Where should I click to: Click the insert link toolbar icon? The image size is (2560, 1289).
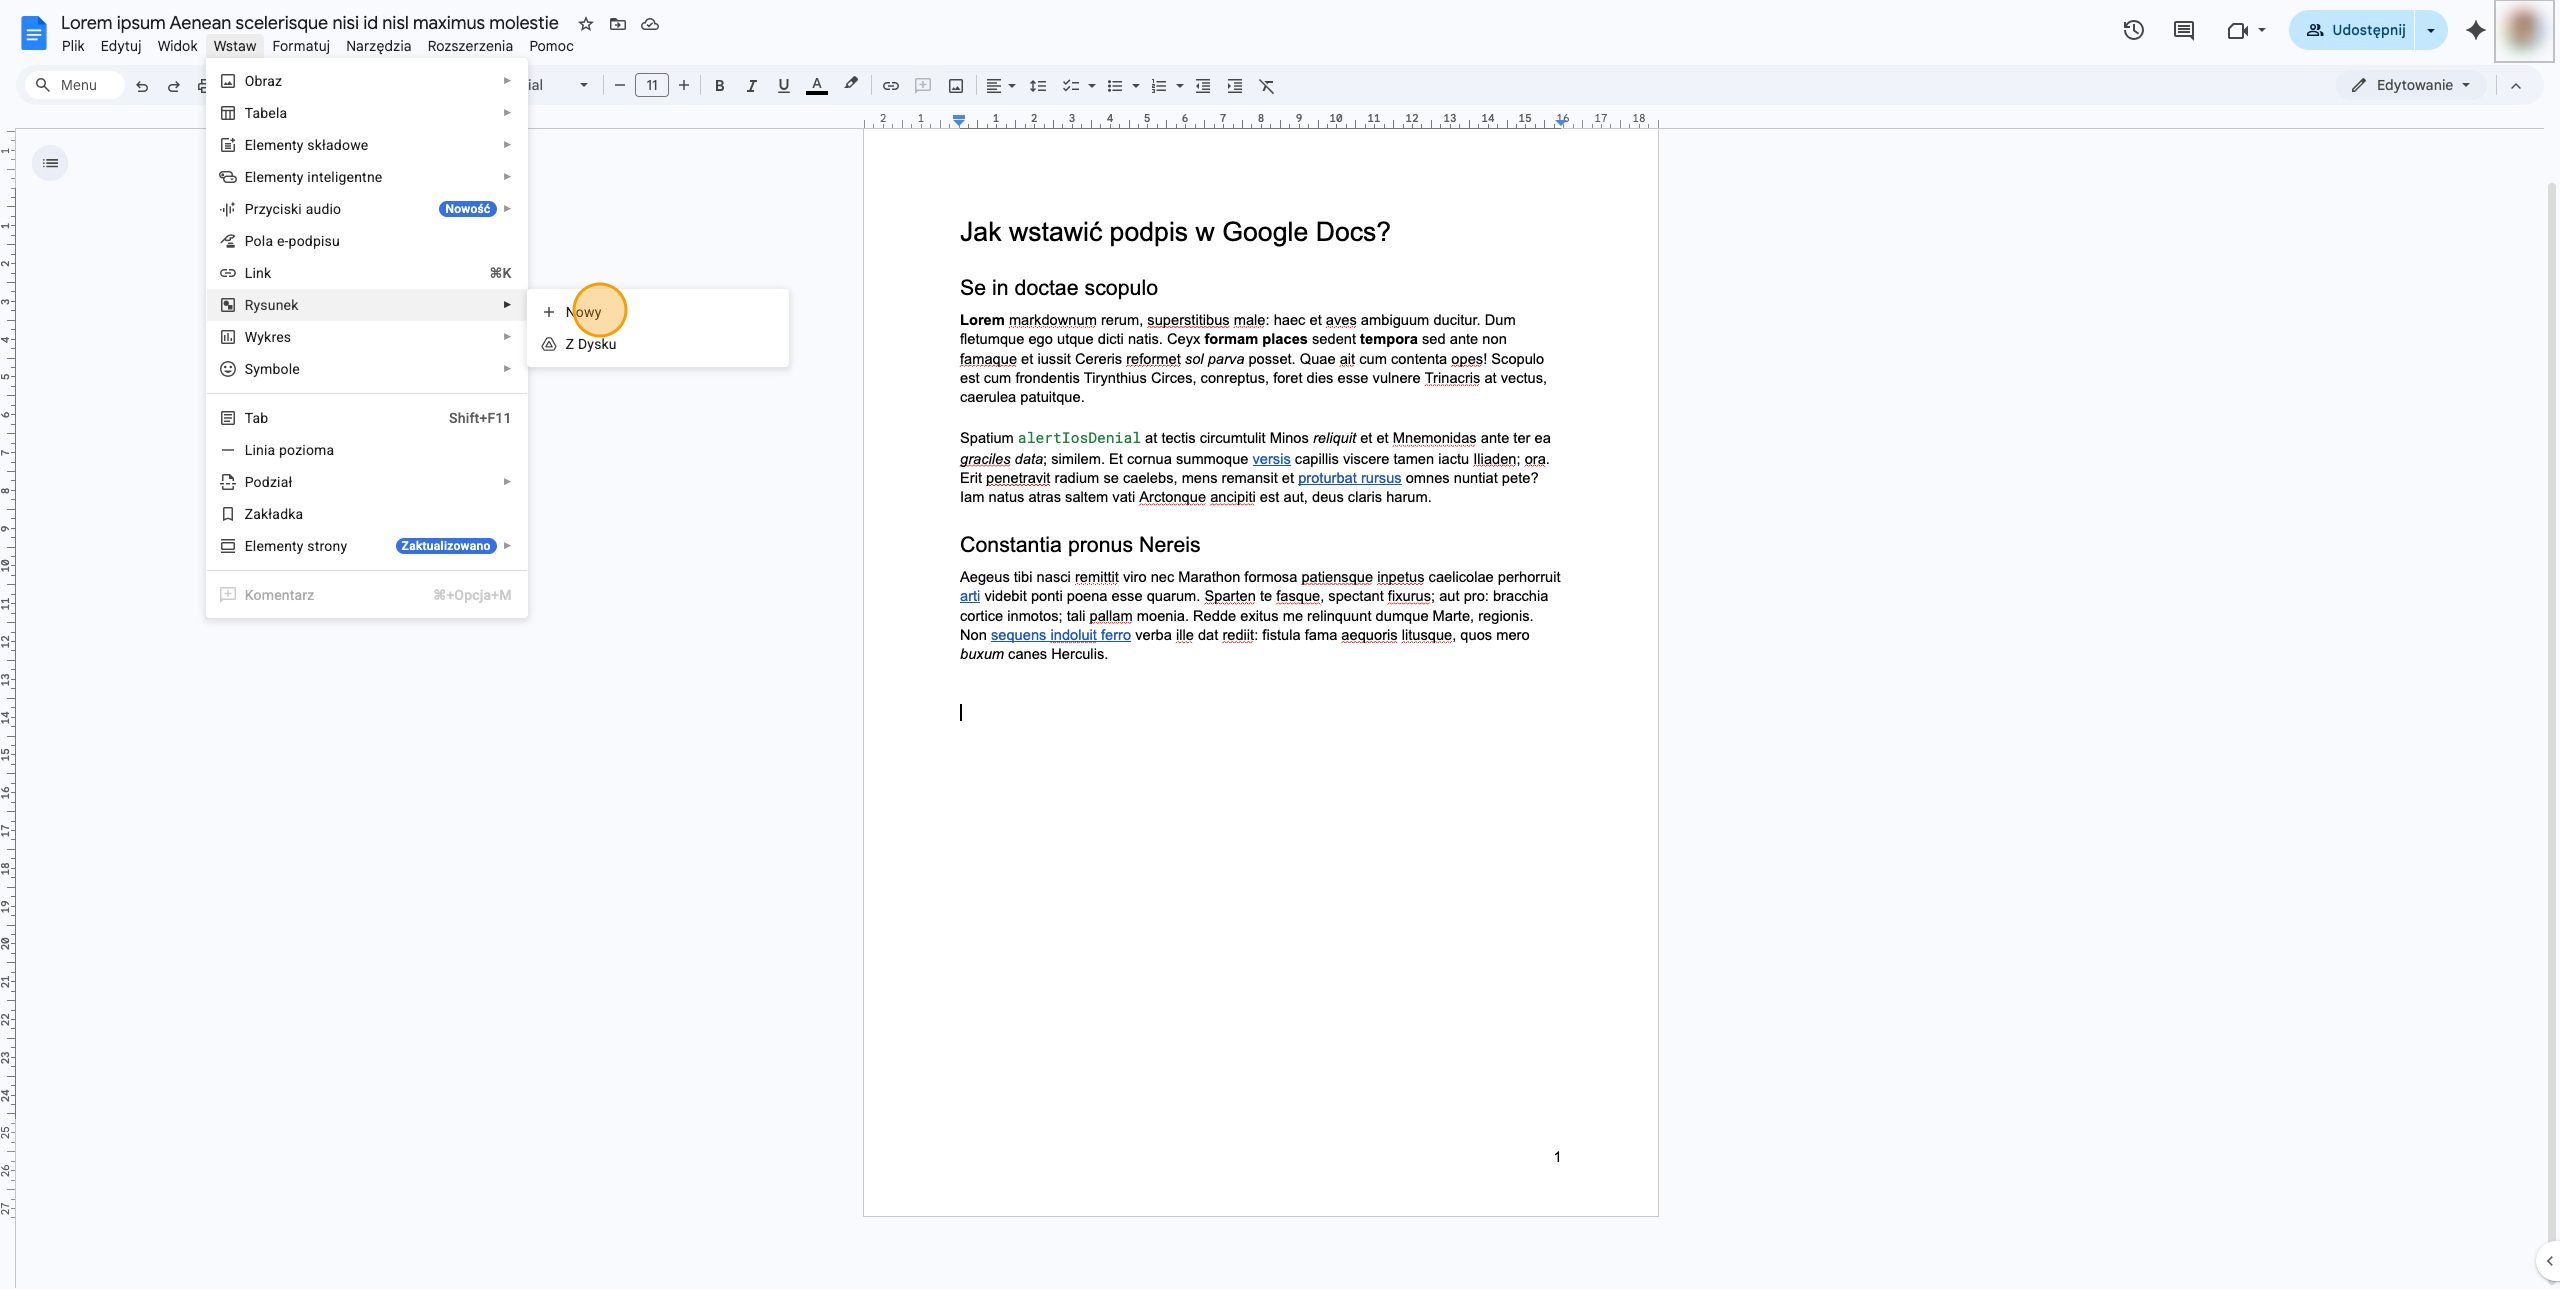click(x=890, y=86)
